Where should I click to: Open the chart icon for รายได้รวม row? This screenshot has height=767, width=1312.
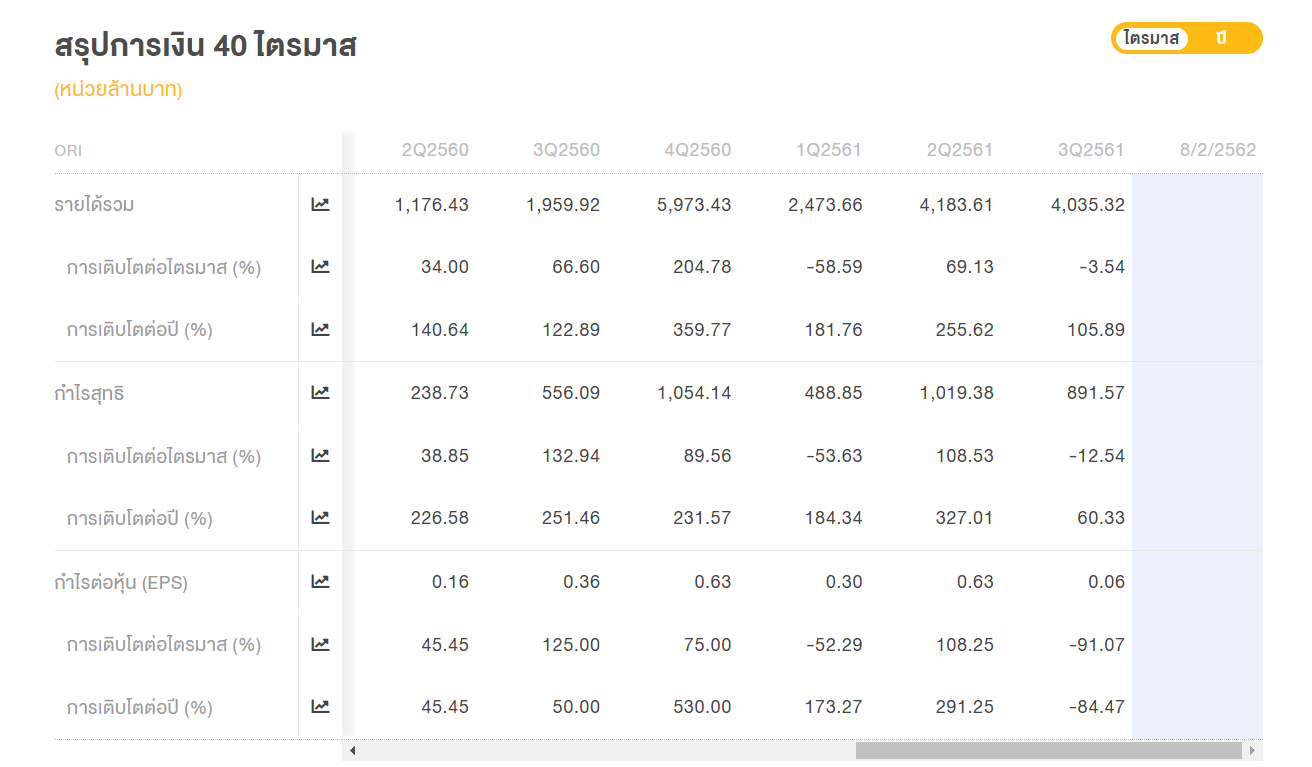[x=320, y=204]
